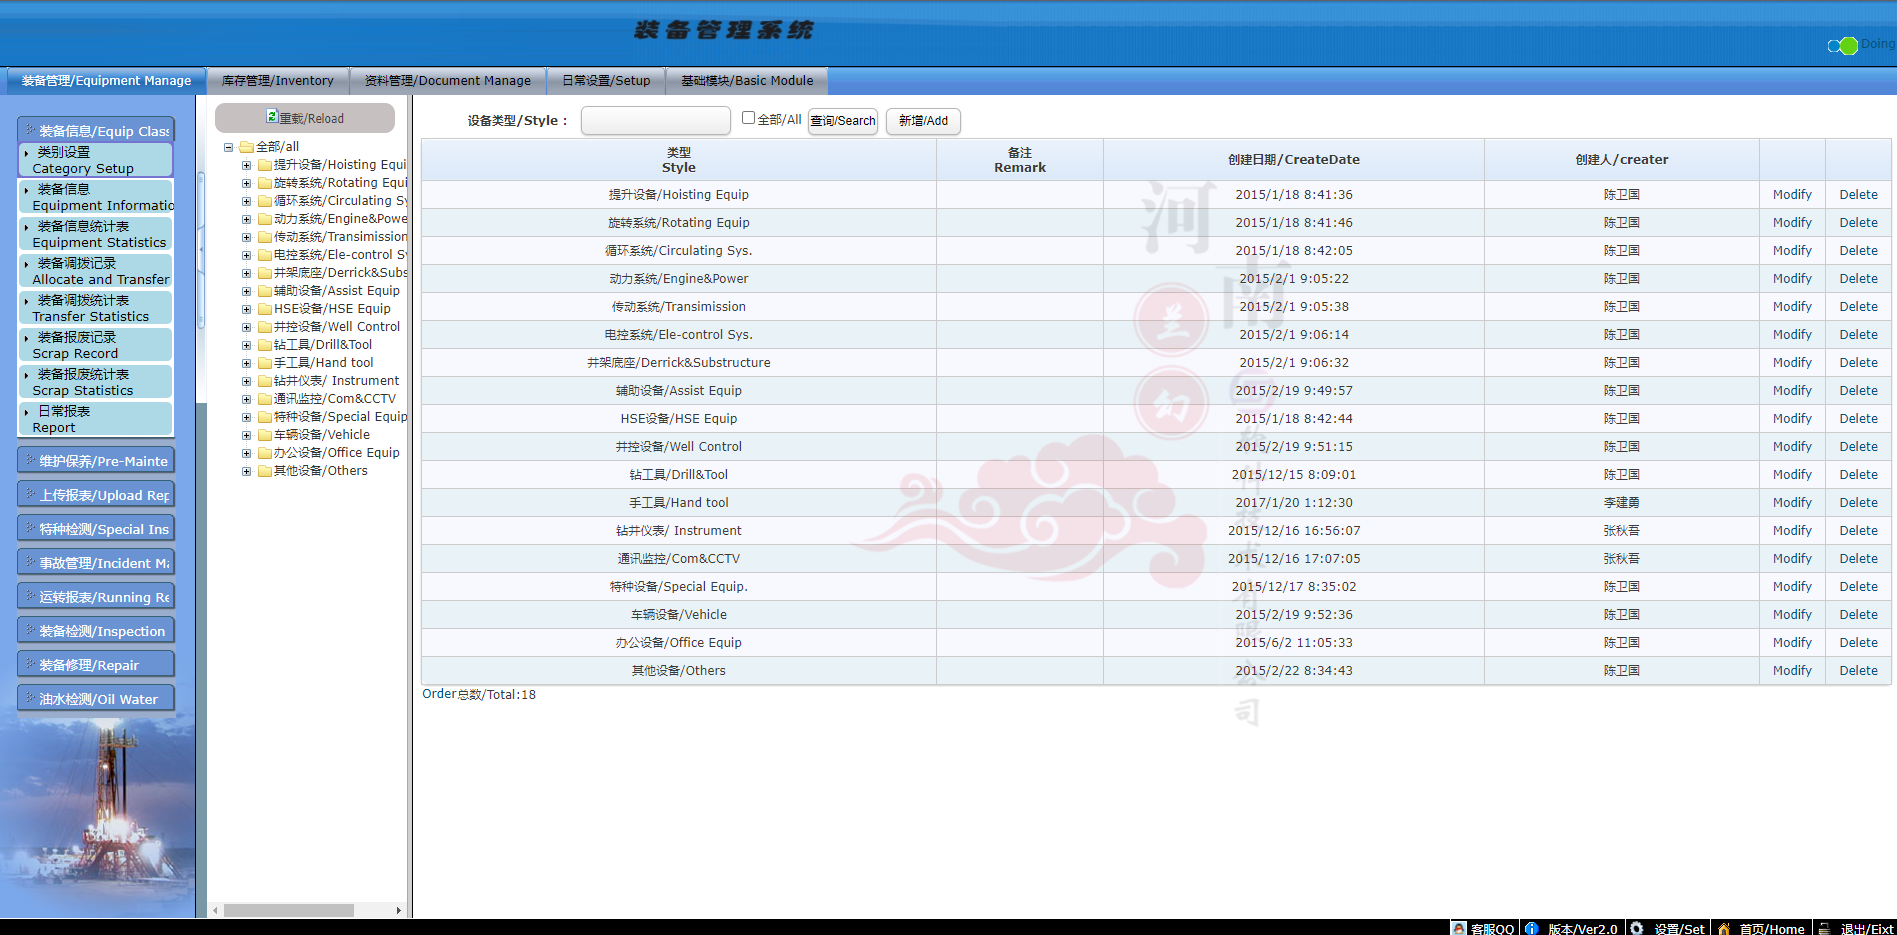Click the 查询/Search button
Screen dimensions: 1897x935
tap(842, 121)
